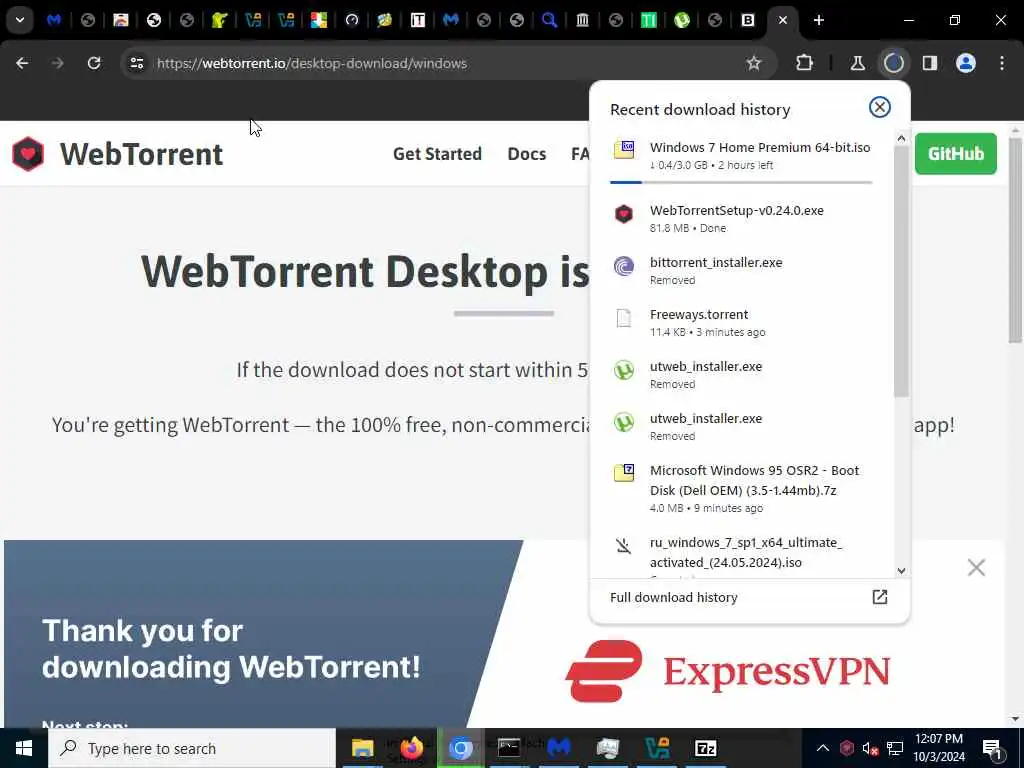Switch to the tab with the B icon
This screenshot has height=768, width=1024.
tap(748, 20)
